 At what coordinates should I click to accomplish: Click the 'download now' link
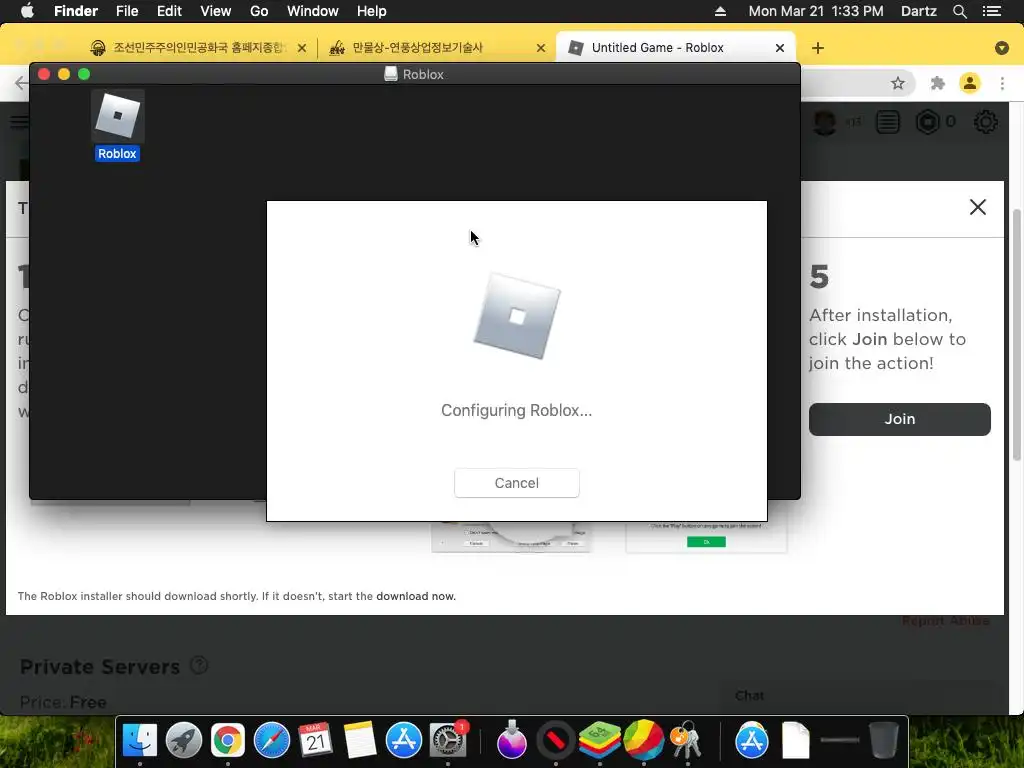[415, 596]
